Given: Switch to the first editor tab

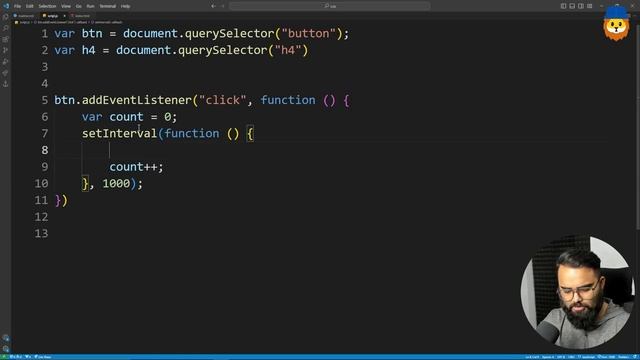Looking at the screenshot, I should pos(24,16).
